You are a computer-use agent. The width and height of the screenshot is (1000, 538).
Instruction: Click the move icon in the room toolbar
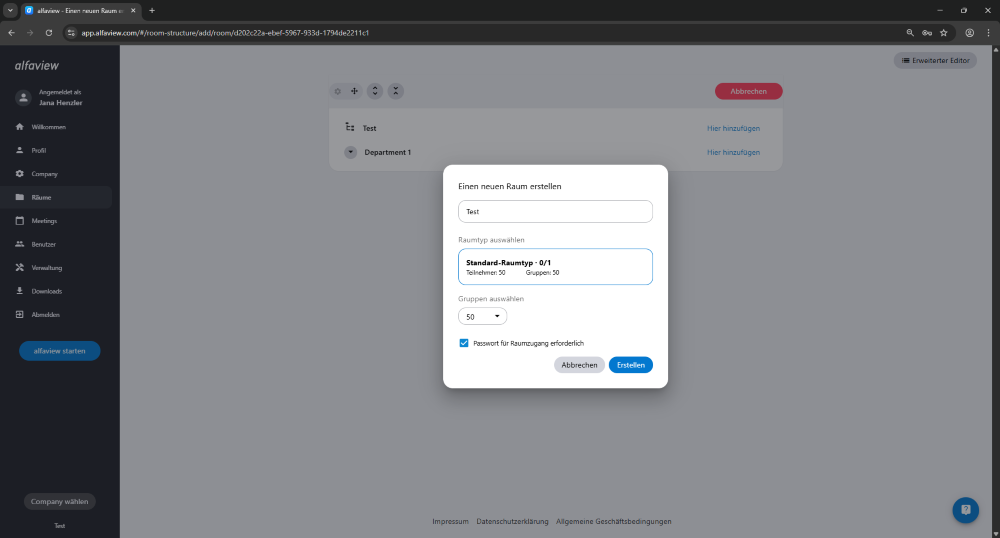tap(355, 91)
